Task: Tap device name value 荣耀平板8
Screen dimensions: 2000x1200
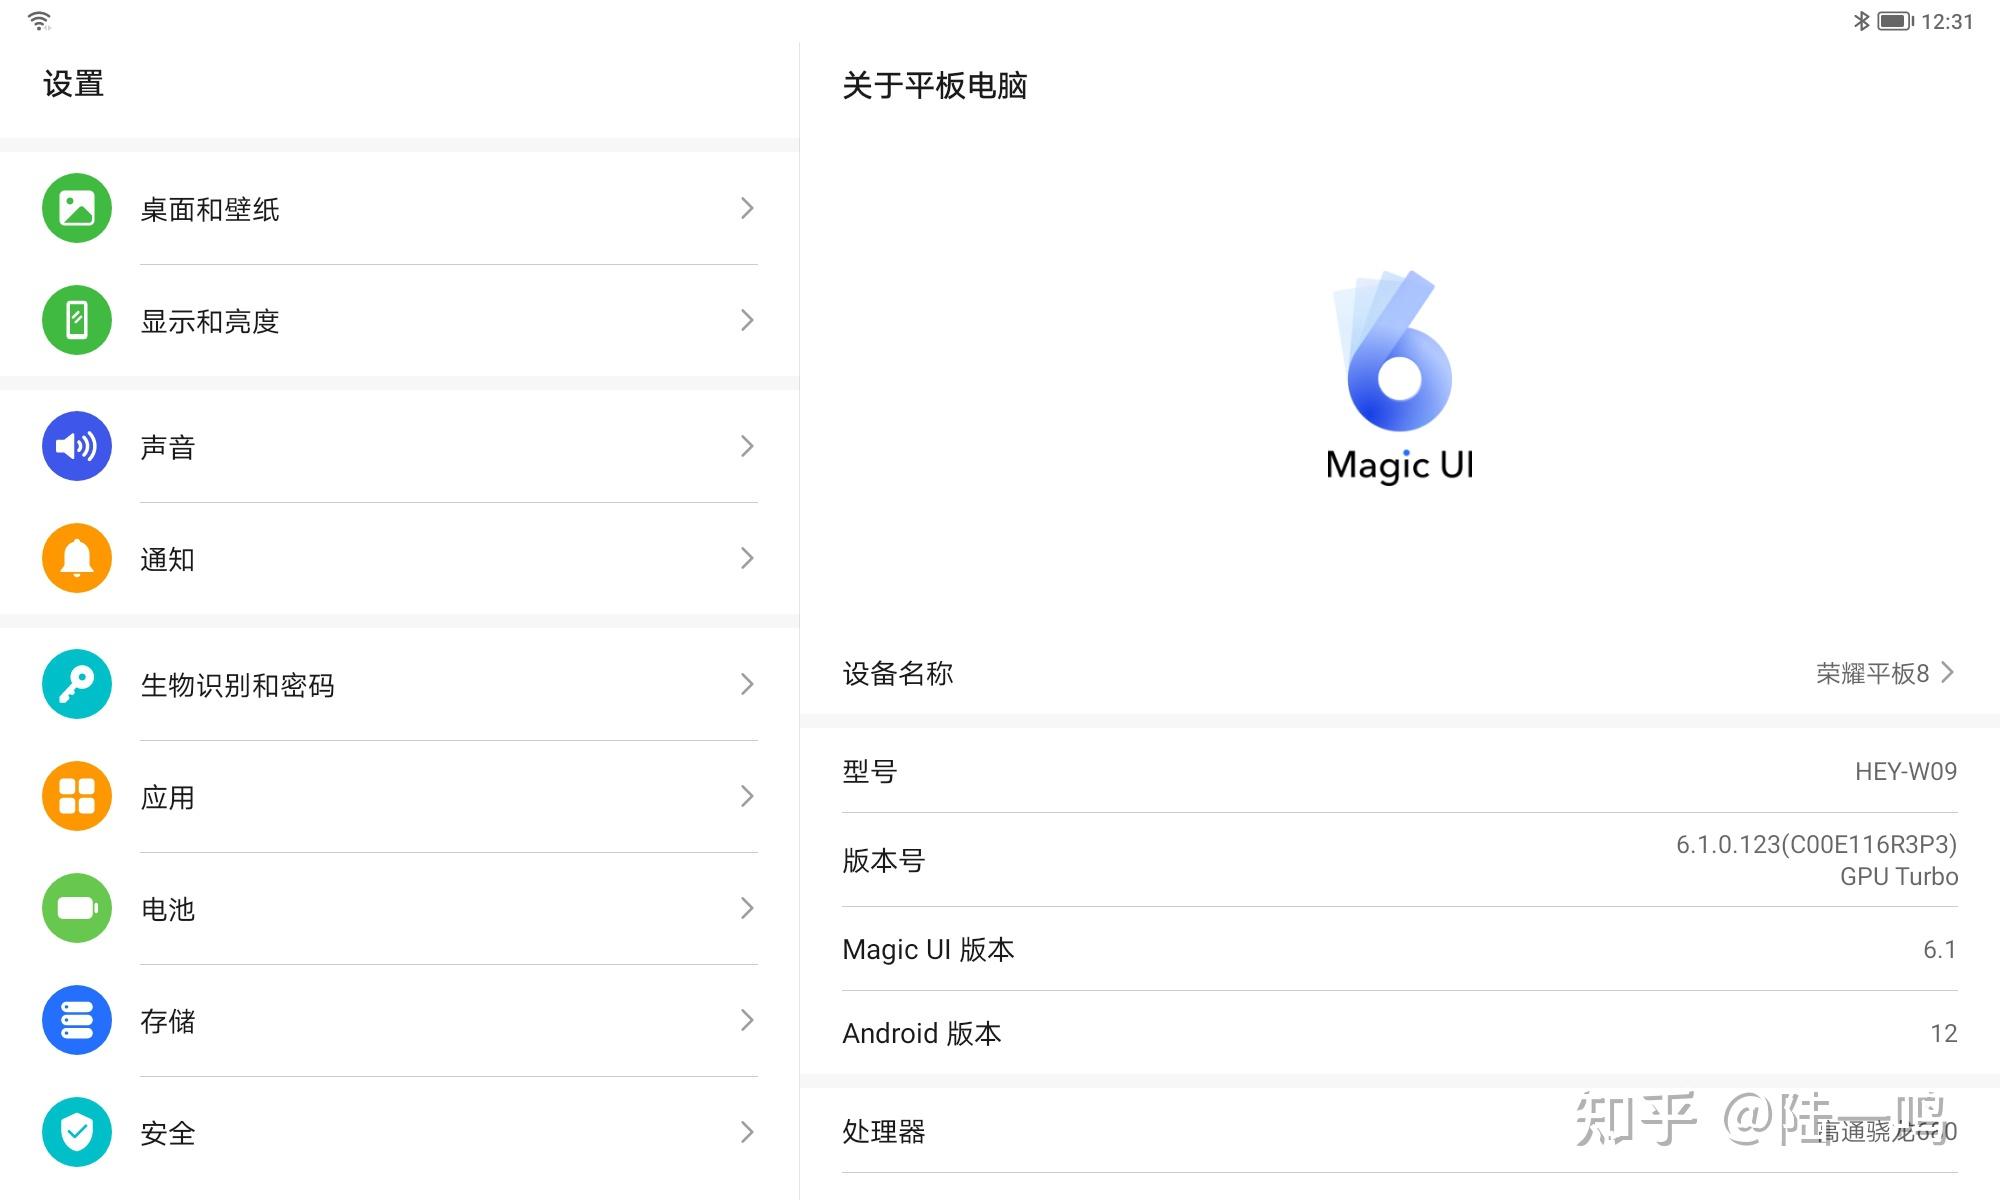Action: tap(1872, 673)
